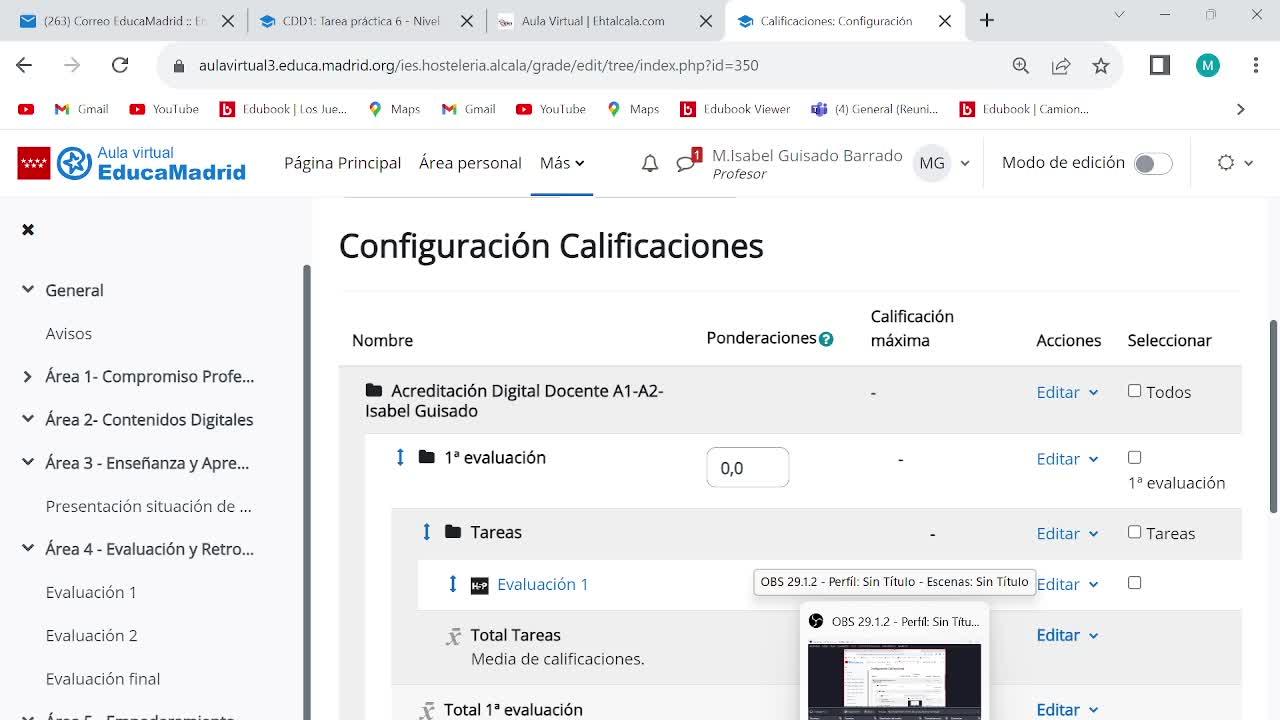Open Avisos in the course index
Screen dimensions: 1280x720
[x=69, y=334]
